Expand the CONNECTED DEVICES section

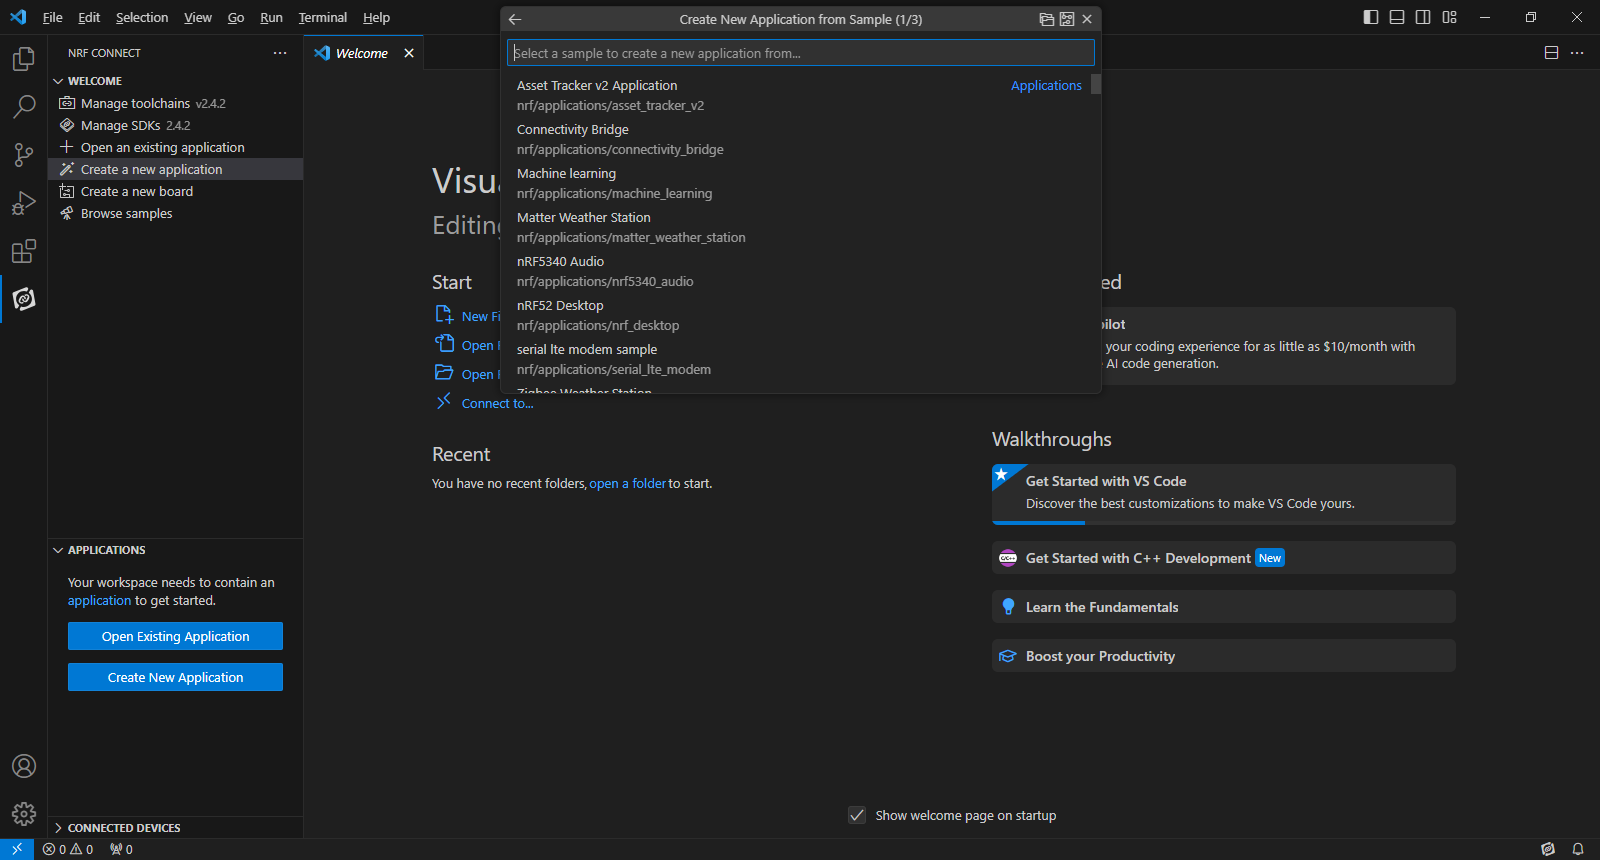coord(58,828)
